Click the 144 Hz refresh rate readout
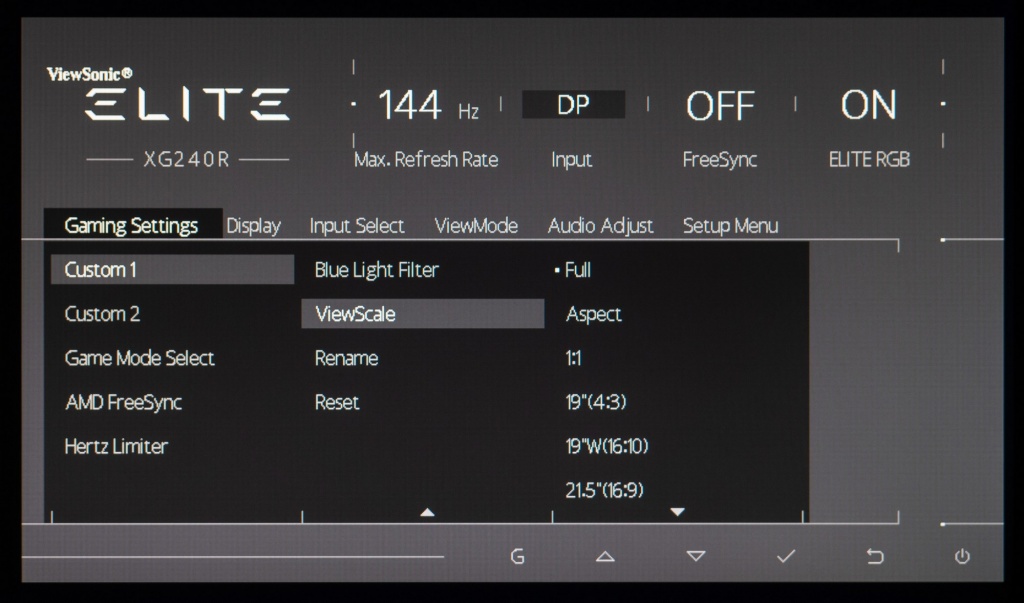The image size is (1024, 603). pyautogui.click(x=428, y=105)
